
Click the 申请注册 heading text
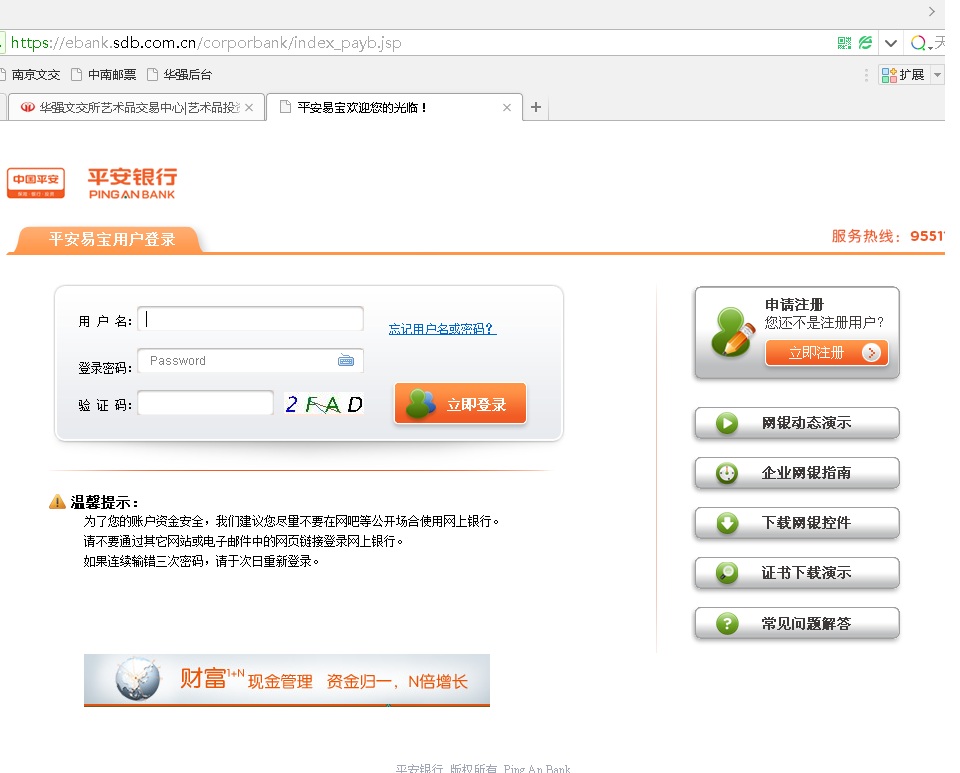[794, 304]
